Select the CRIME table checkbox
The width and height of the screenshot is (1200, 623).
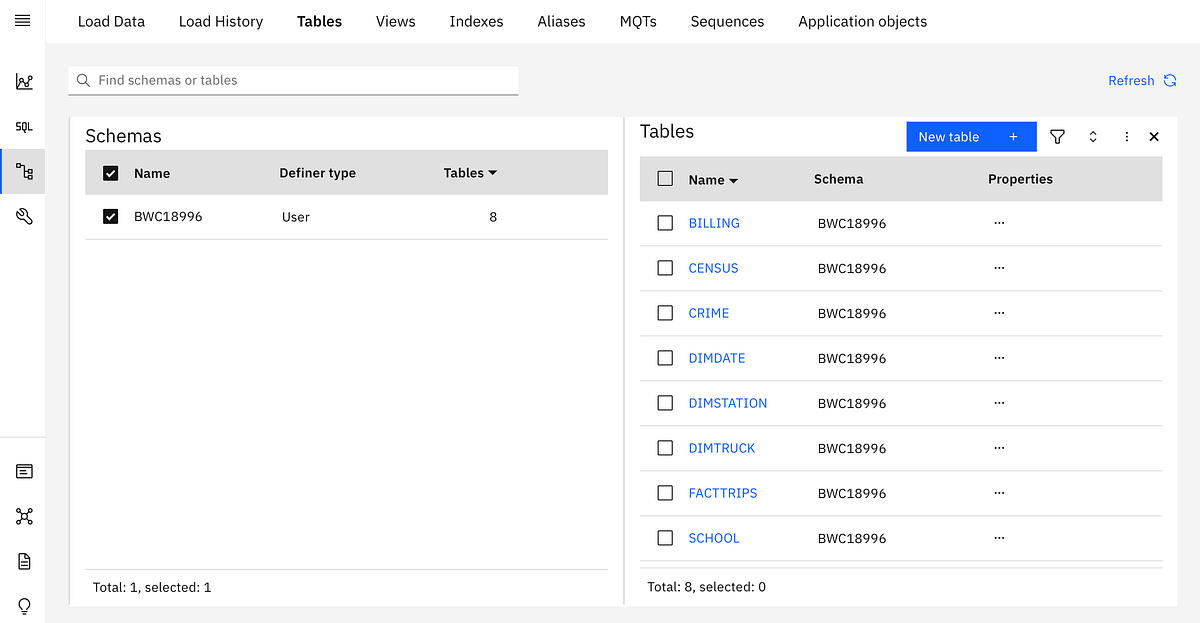[x=665, y=313]
